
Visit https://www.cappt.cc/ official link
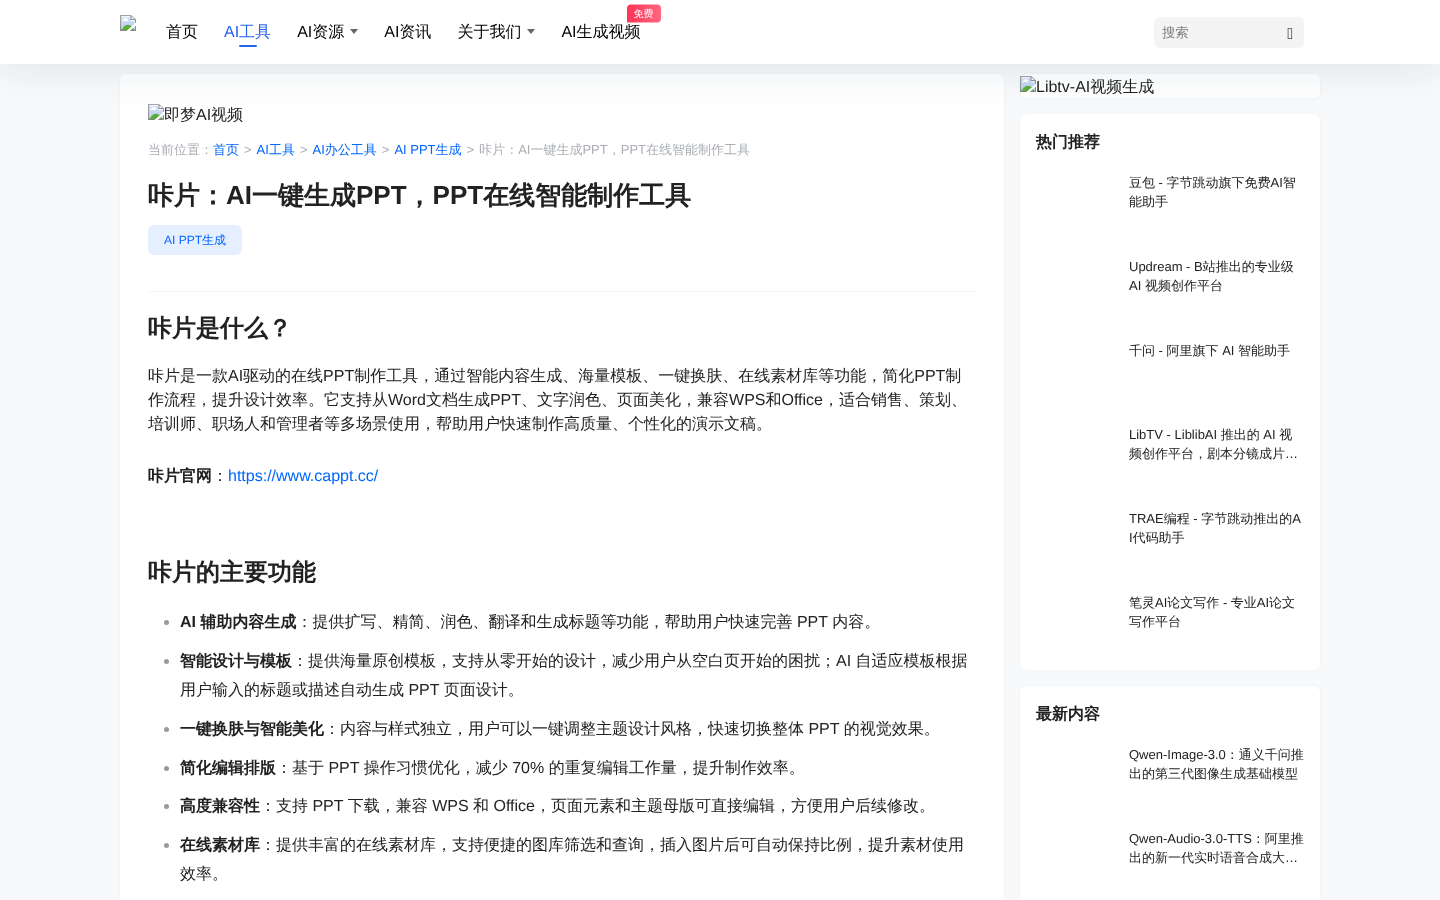coord(303,476)
